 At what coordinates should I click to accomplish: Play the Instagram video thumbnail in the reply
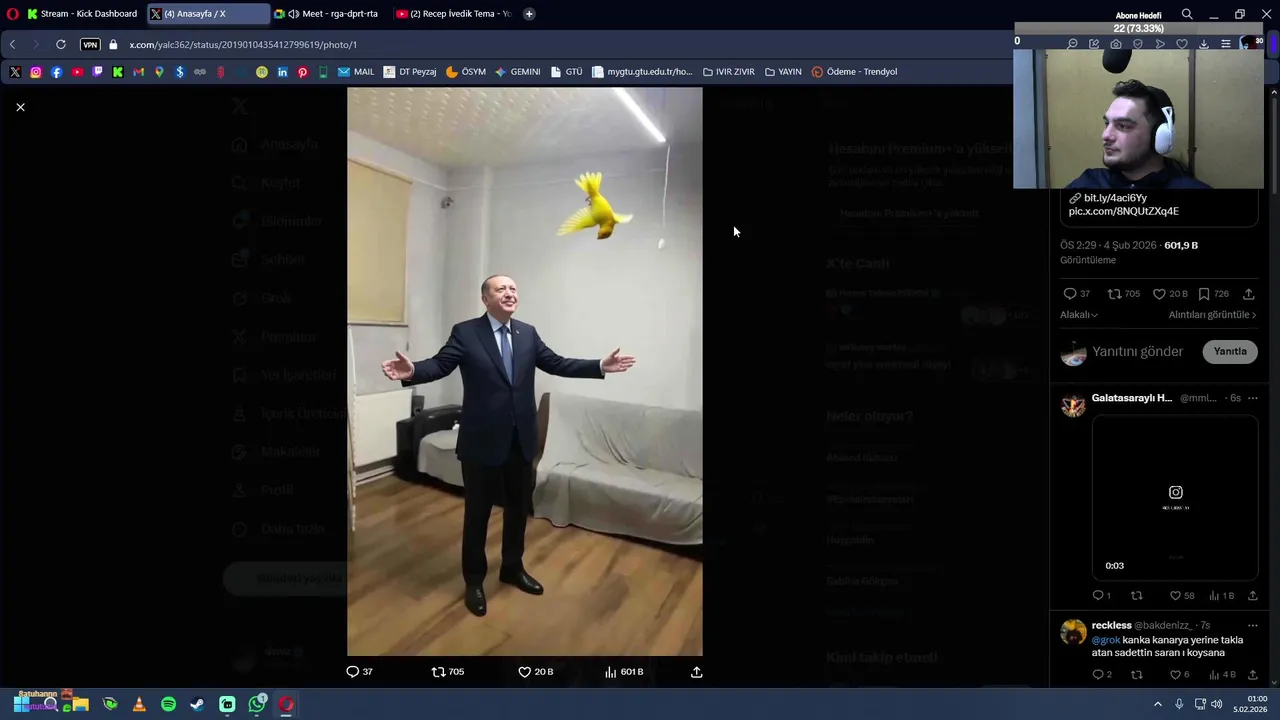(1175, 497)
